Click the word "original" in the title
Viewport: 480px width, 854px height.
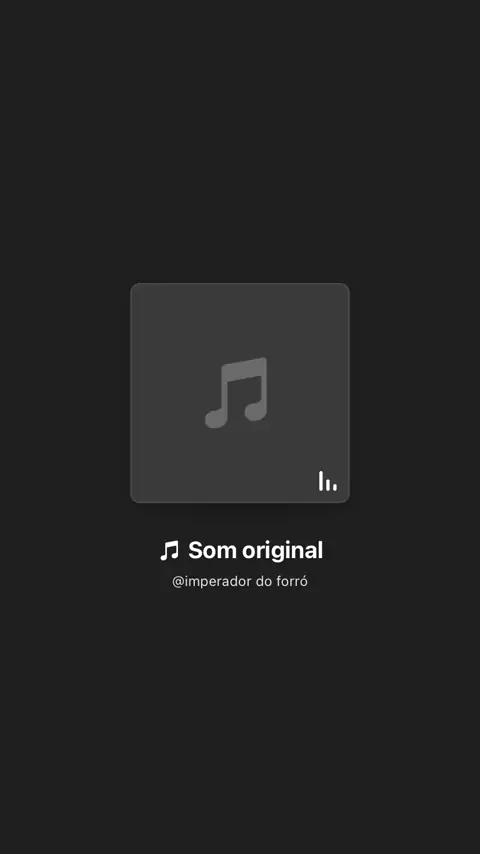point(282,551)
